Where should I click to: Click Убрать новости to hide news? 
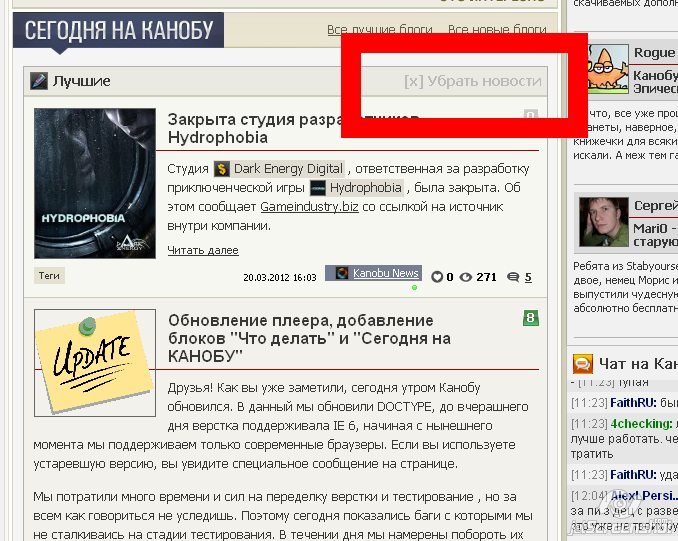[x=473, y=81]
